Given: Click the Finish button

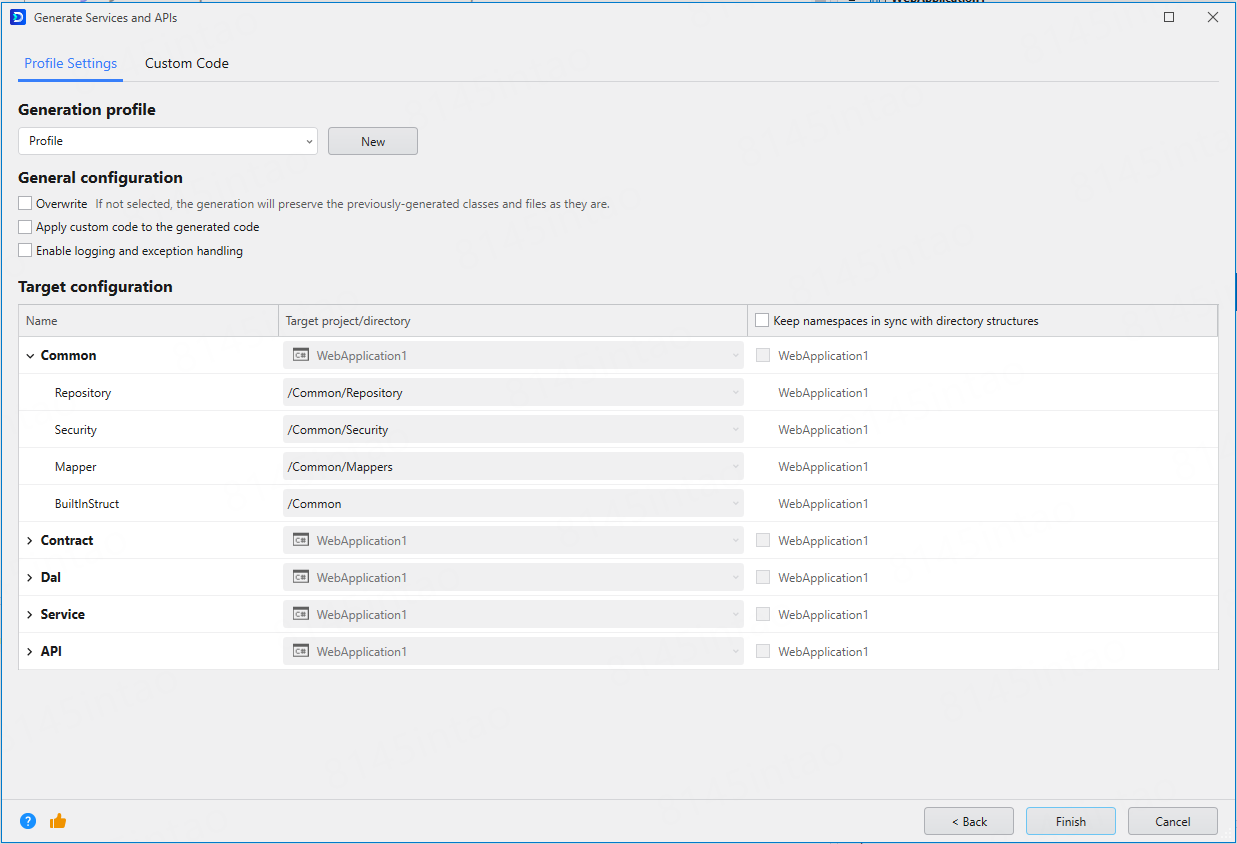Looking at the screenshot, I should point(1070,821).
